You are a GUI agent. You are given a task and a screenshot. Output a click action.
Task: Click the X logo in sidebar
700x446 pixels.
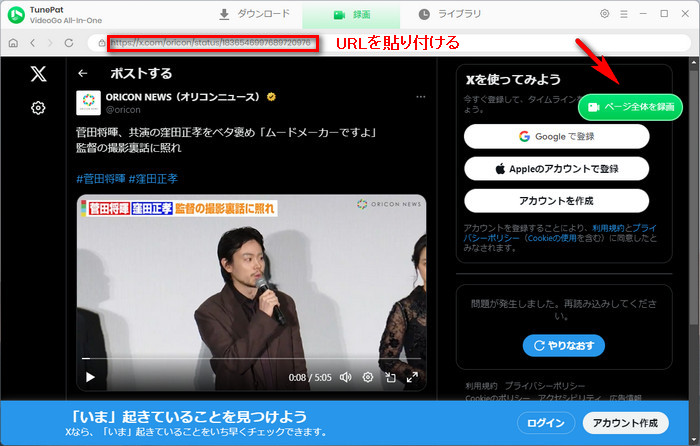click(38, 74)
